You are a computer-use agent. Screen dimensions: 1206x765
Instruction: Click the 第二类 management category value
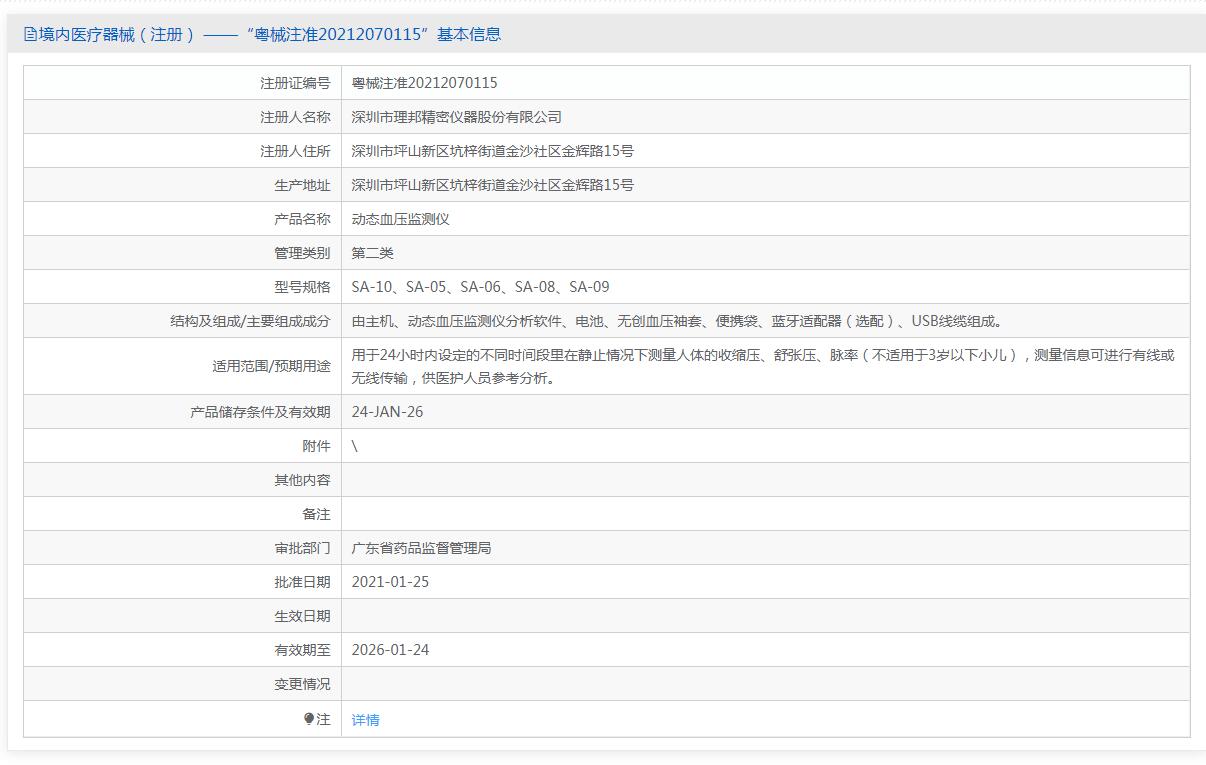(x=372, y=253)
